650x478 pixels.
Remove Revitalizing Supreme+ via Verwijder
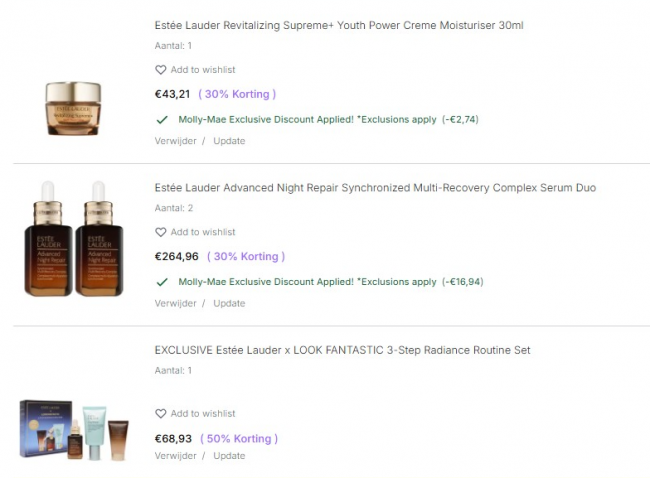coord(175,141)
